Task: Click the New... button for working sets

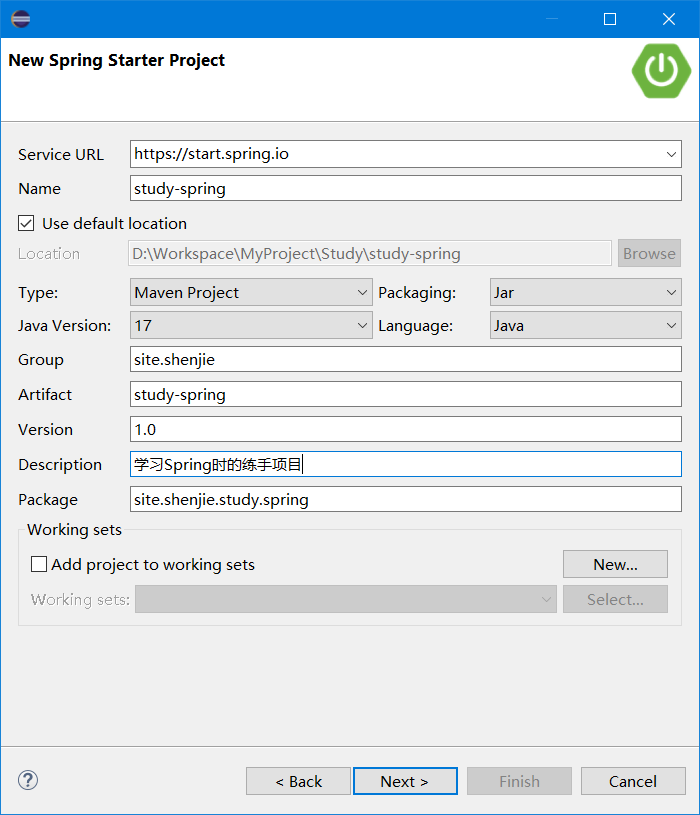Action: [x=615, y=564]
